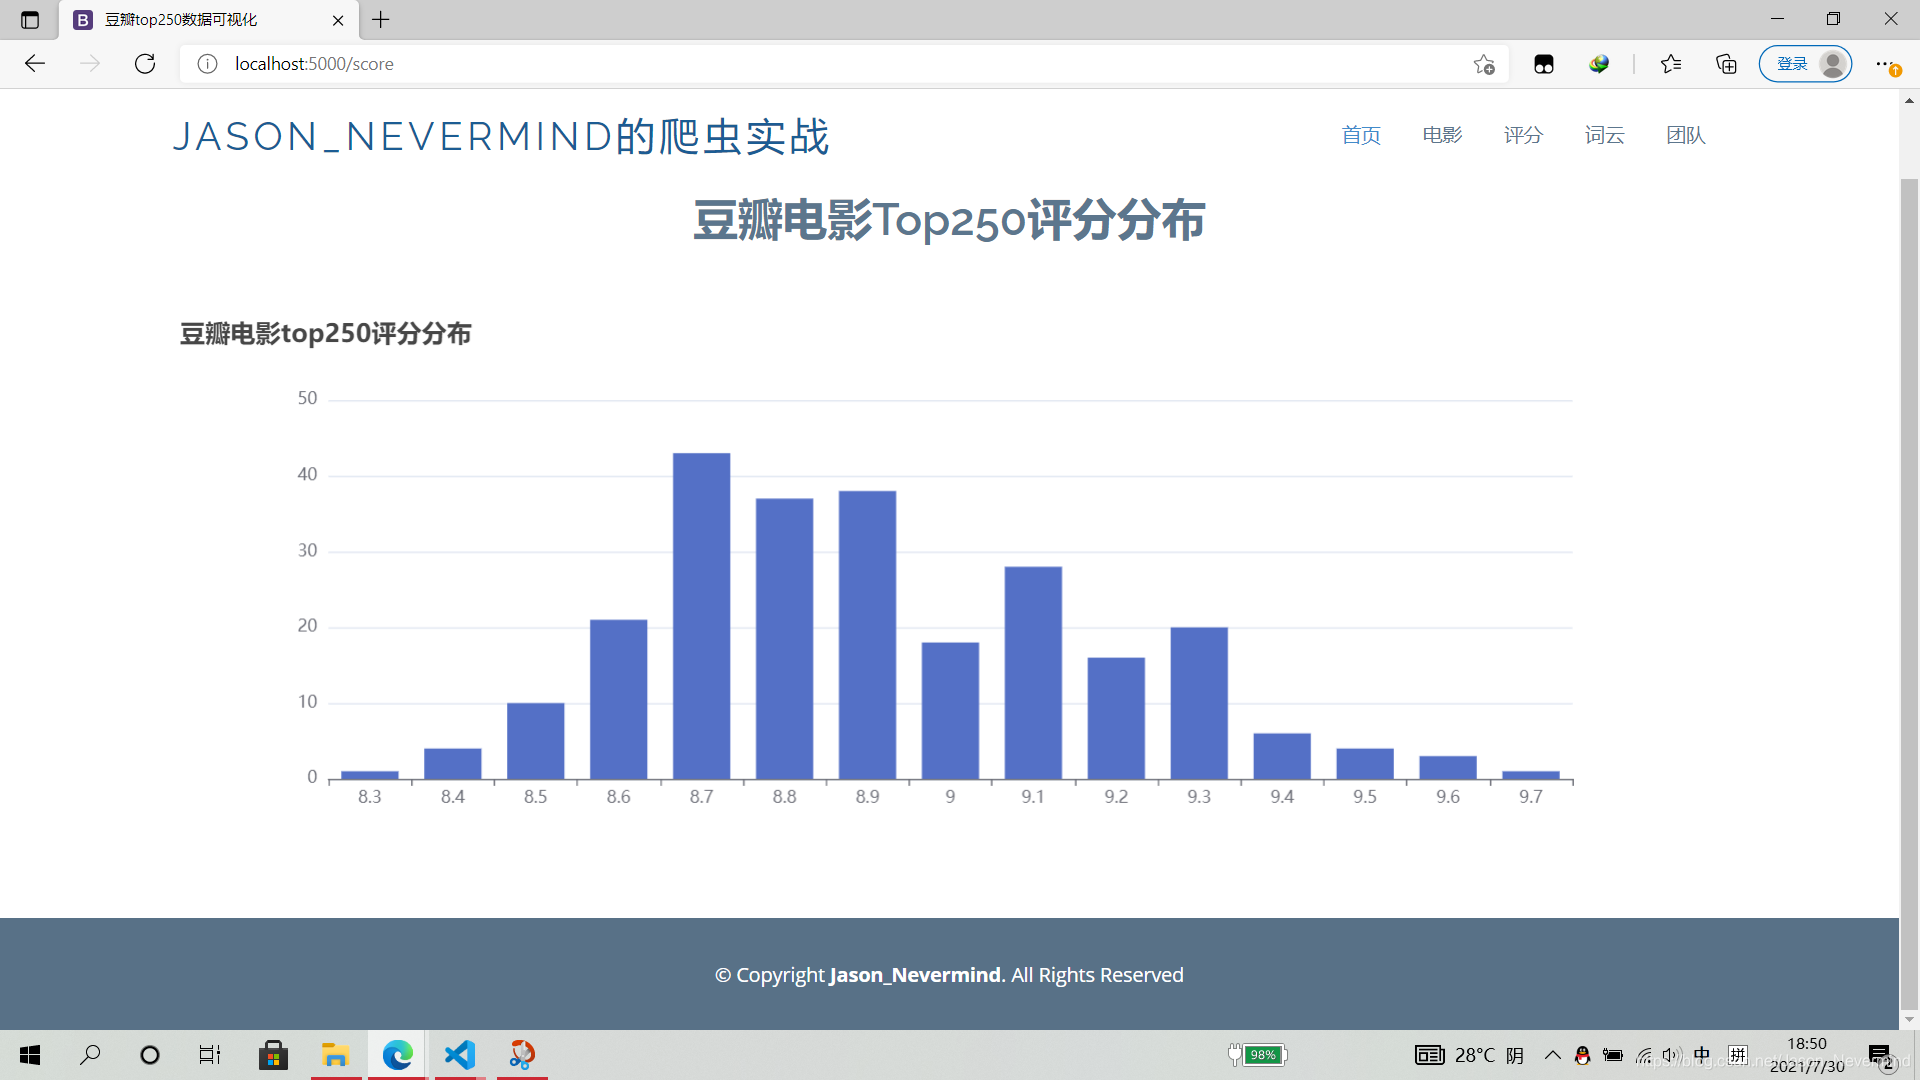Open the green globe extension icon

click(x=1599, y=64)
